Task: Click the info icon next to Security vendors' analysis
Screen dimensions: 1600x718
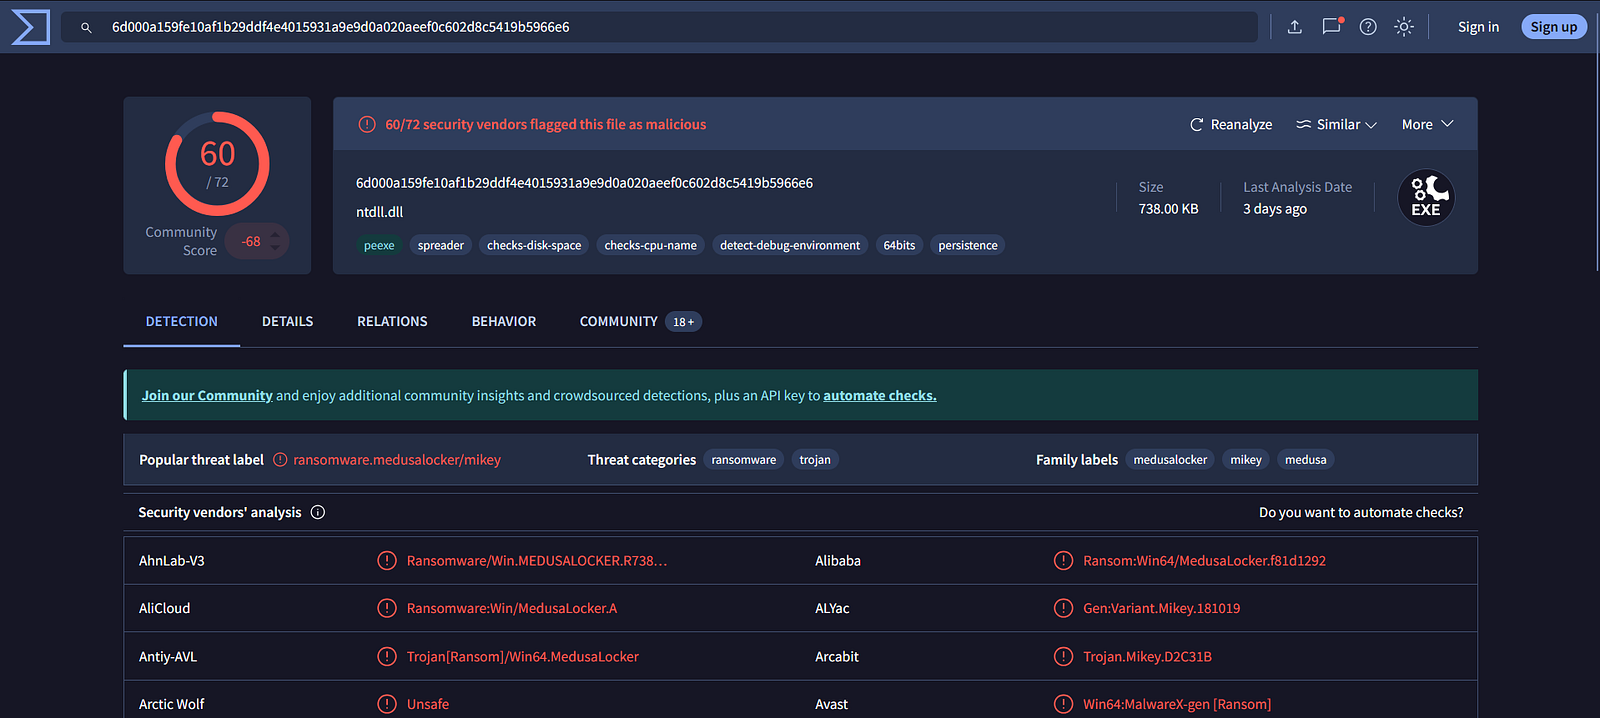Action: point(318,512)
